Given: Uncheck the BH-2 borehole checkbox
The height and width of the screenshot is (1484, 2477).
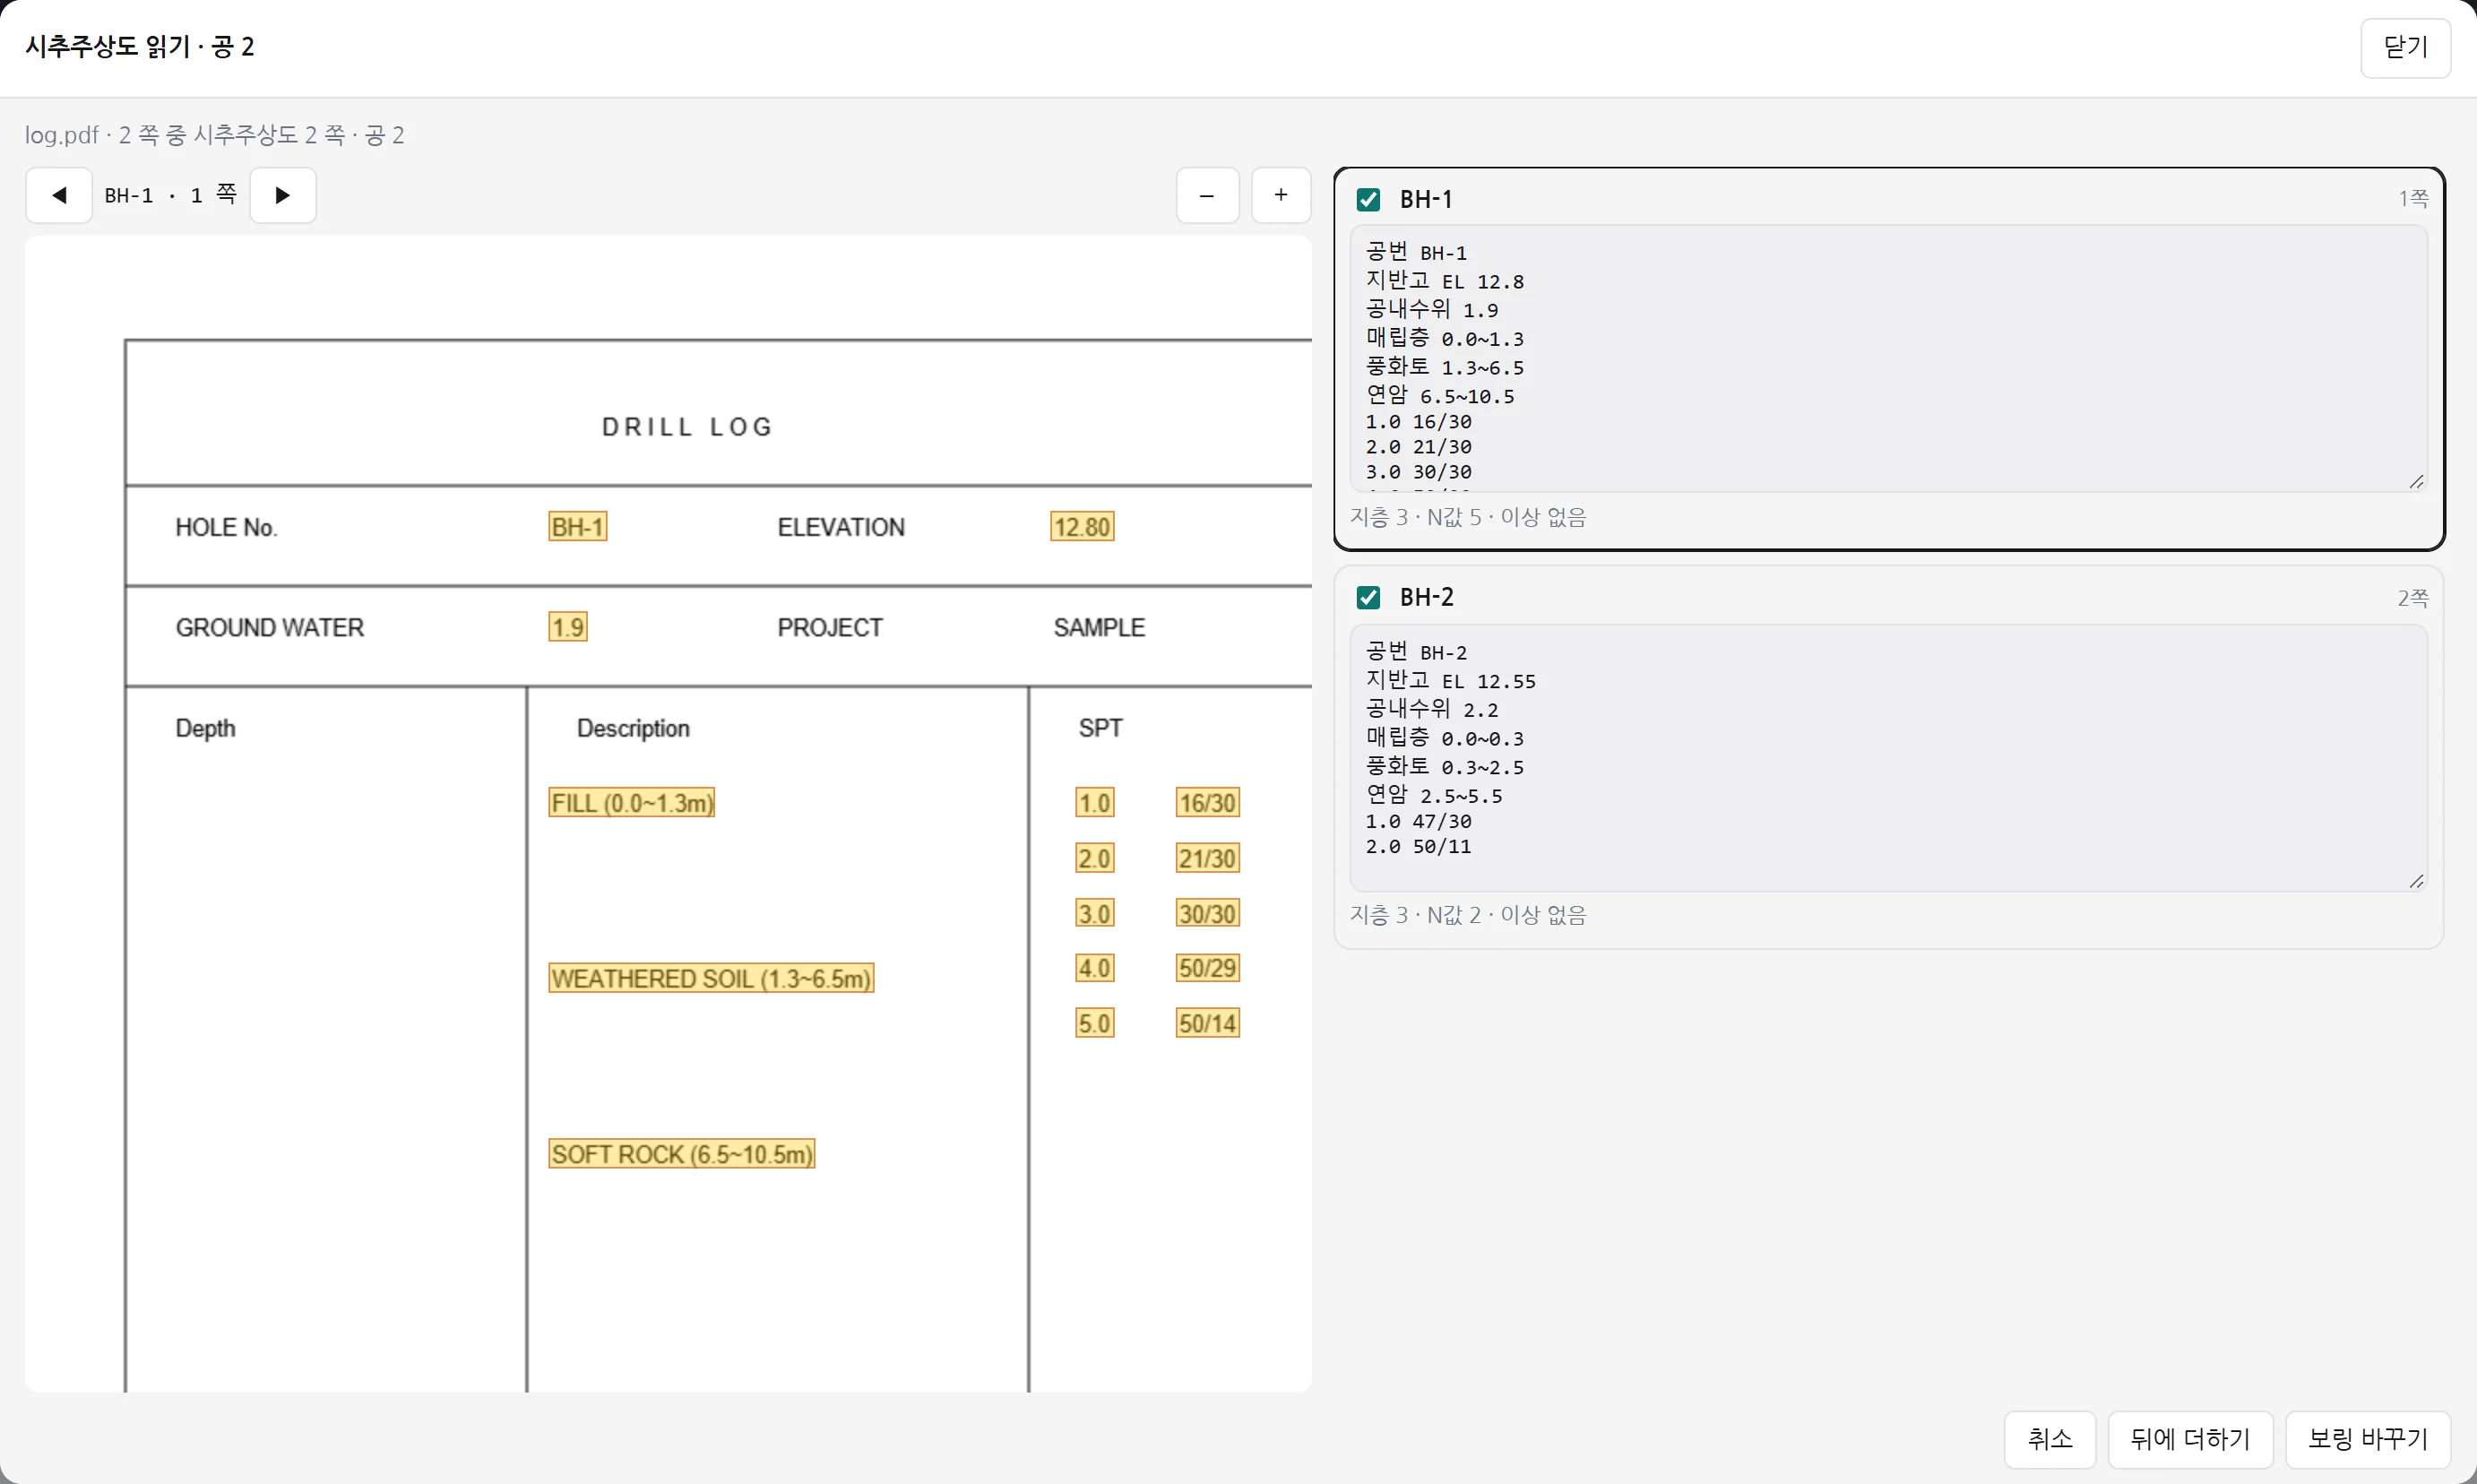Looking at the screenshot, I should (1368, 598).
